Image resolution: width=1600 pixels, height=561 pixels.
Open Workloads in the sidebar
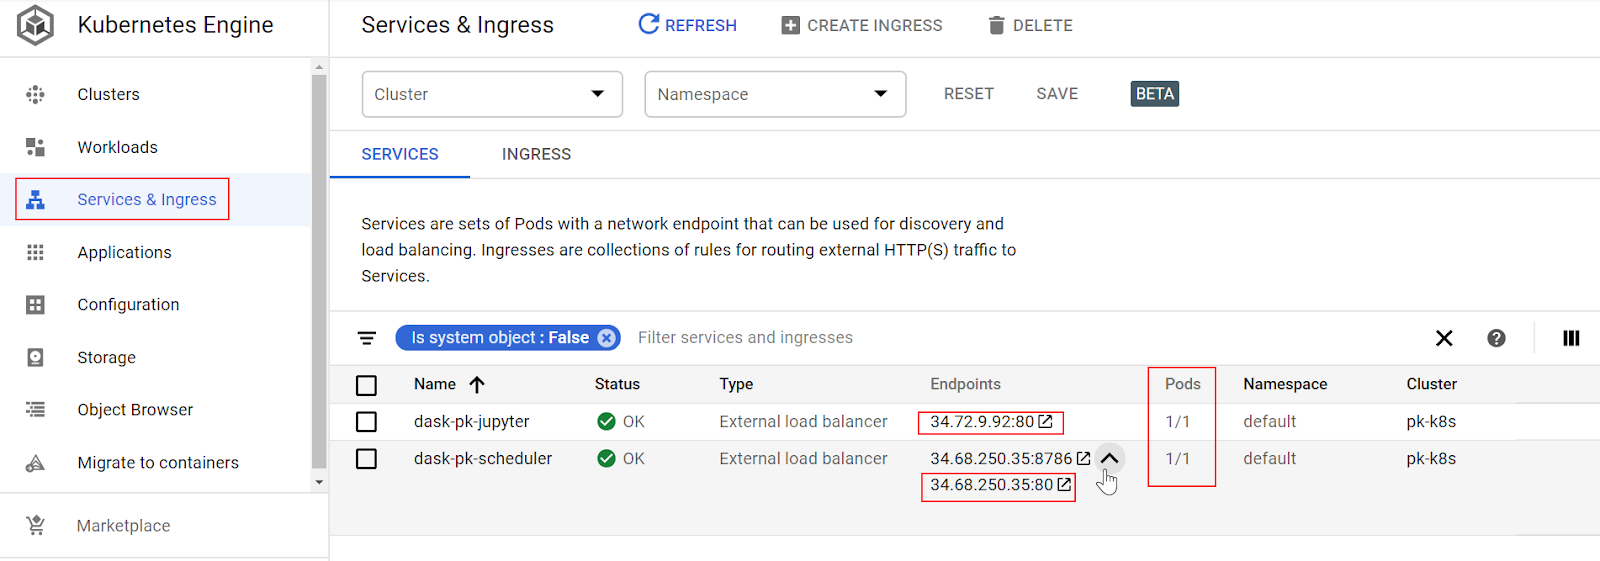[118, 147]
